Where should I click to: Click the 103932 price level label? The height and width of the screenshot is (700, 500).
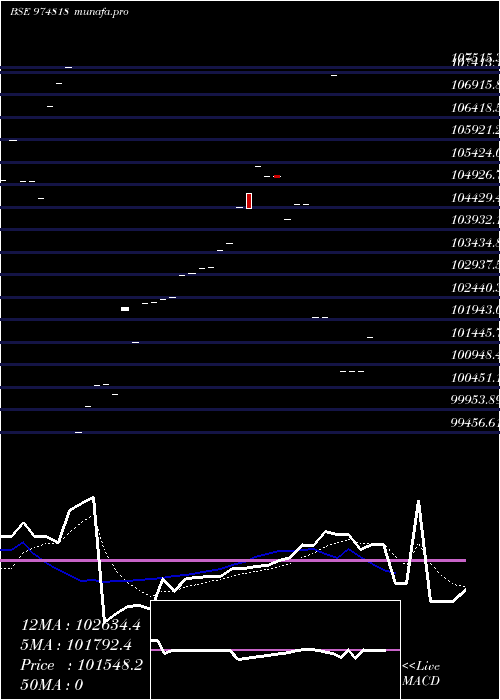[475, 220]
